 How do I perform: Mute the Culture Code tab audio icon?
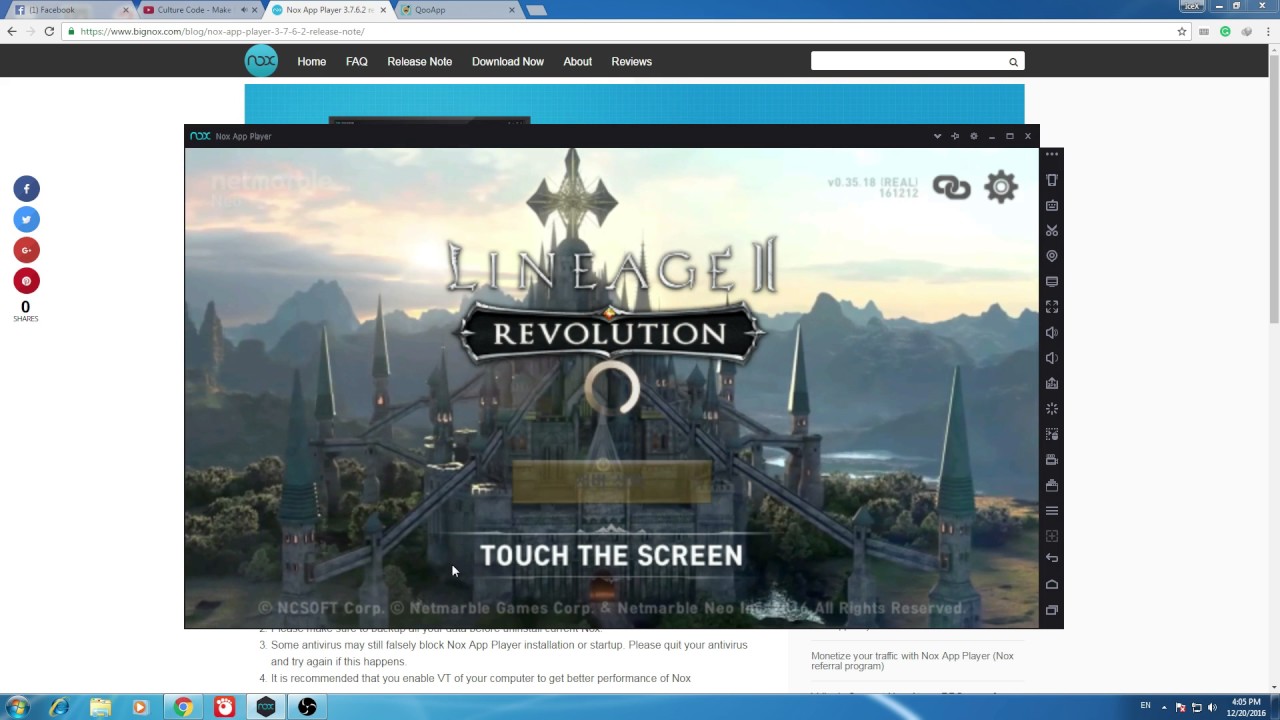(x=243, y=10)
